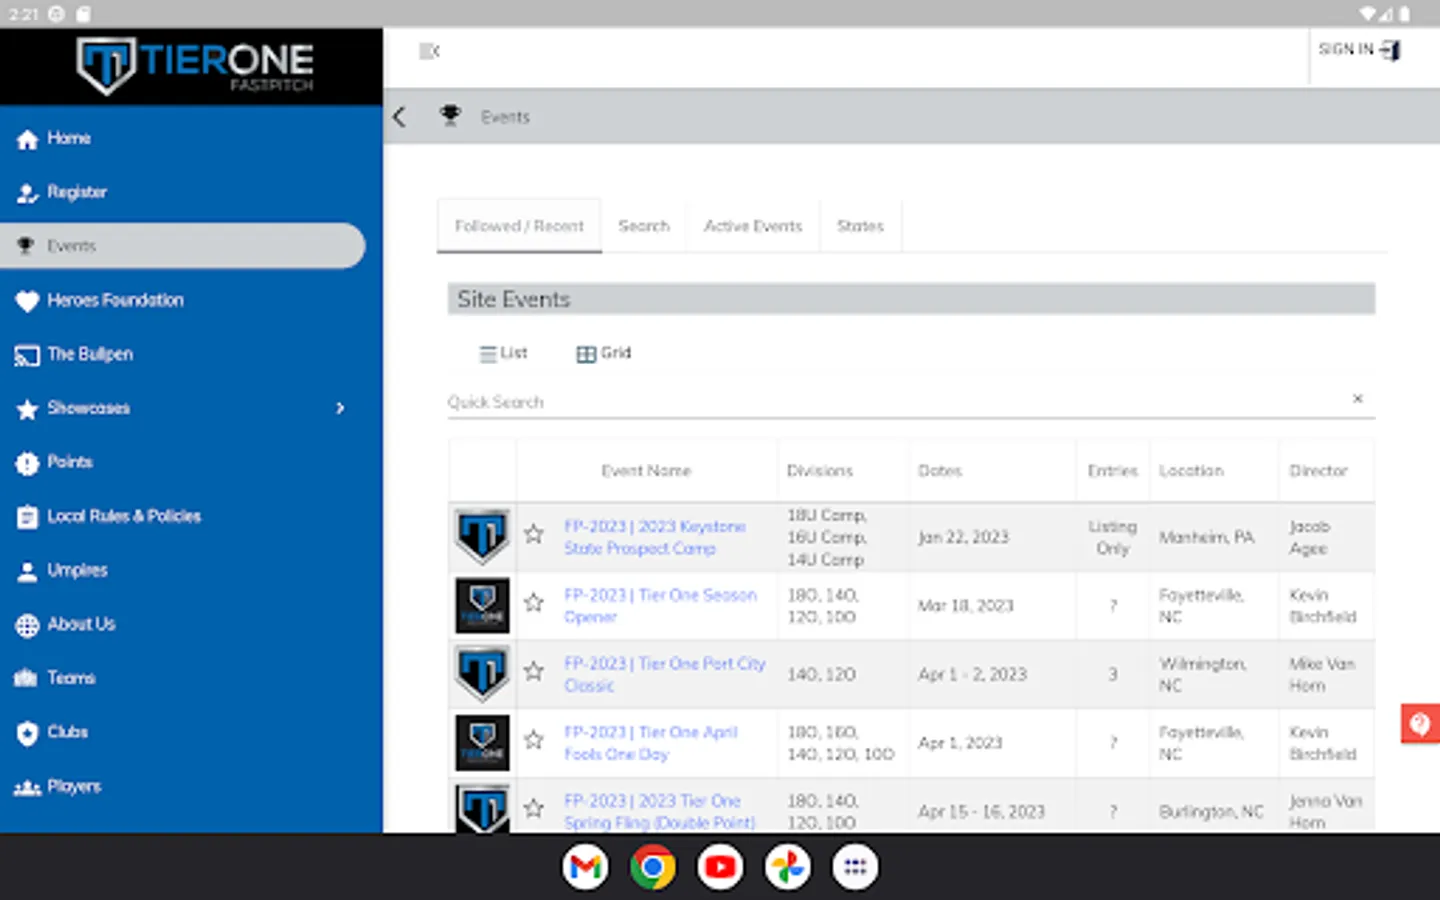The height and width of the screenshot is (900, 1440).
Task: Click the Home house icon
Action: click(27, 139)
